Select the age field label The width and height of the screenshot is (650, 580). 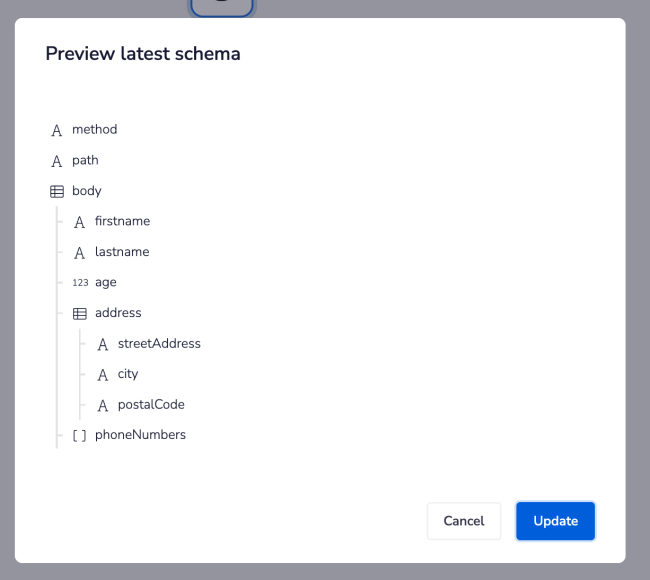point(106,283)
